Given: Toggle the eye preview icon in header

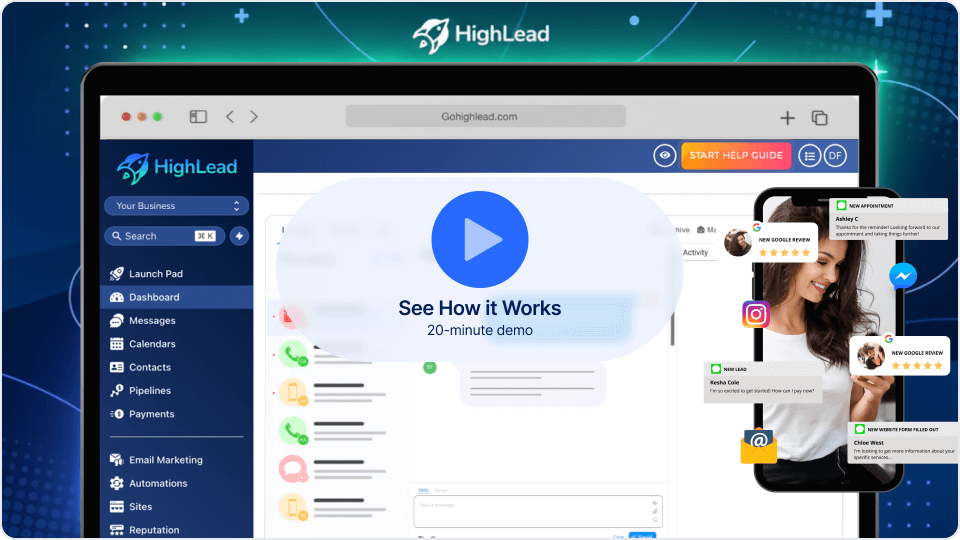Looking at the screenshot, I should 664,156.
